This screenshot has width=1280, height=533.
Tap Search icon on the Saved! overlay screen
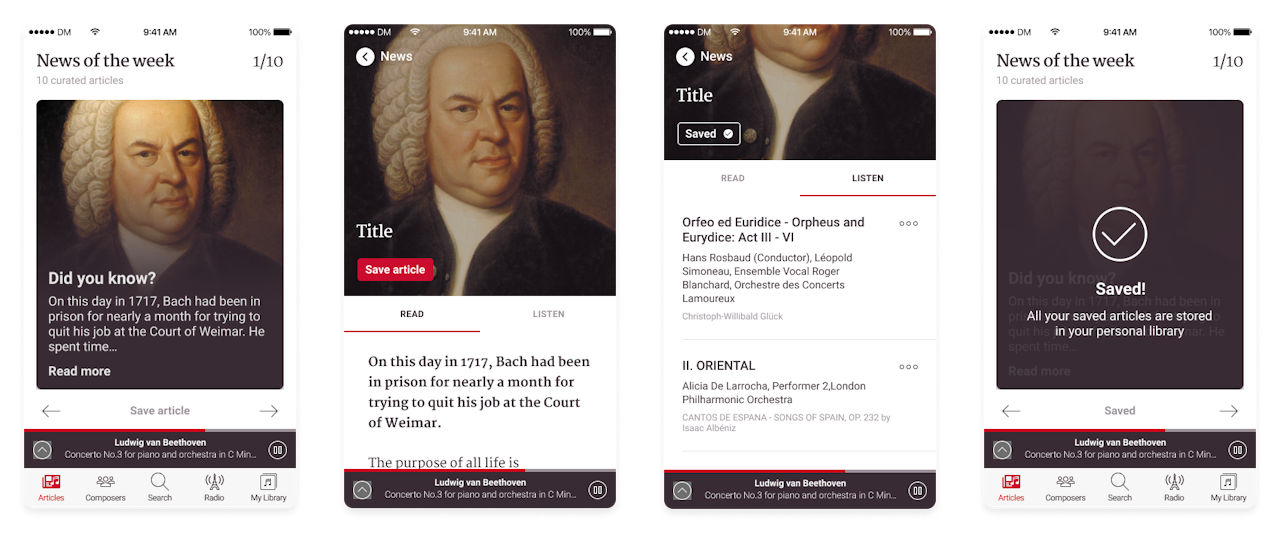[1120, 488]
